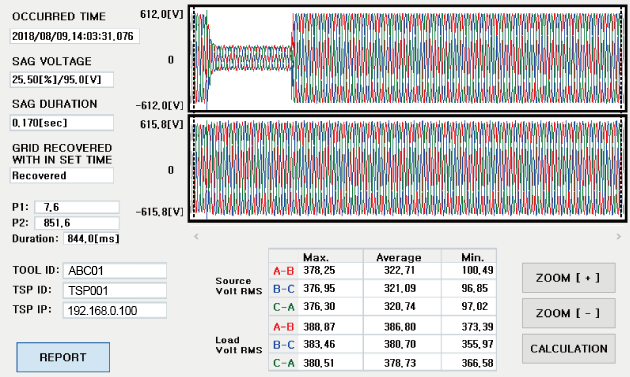The height and width of the screenshot is (377, 630).
Task: Click the load voltage waveform graph
Action: 407,169
